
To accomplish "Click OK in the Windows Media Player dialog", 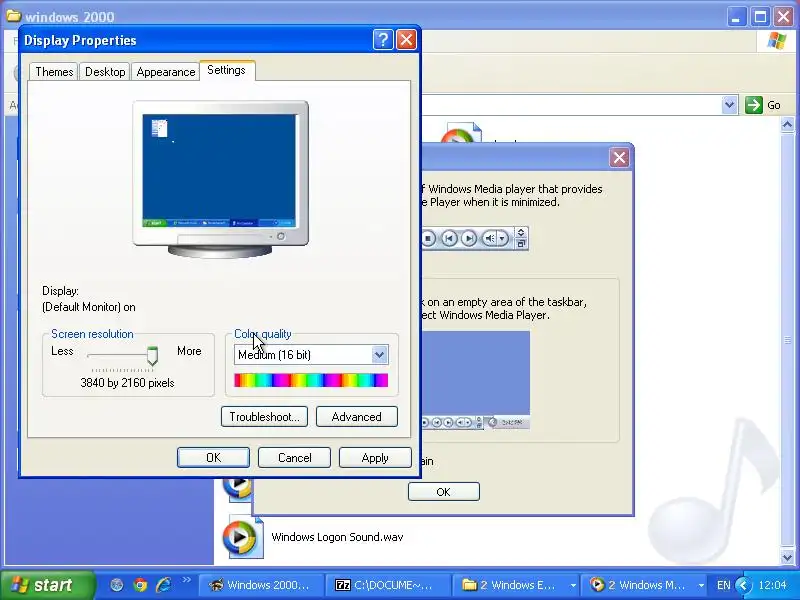I will [443, 492].
